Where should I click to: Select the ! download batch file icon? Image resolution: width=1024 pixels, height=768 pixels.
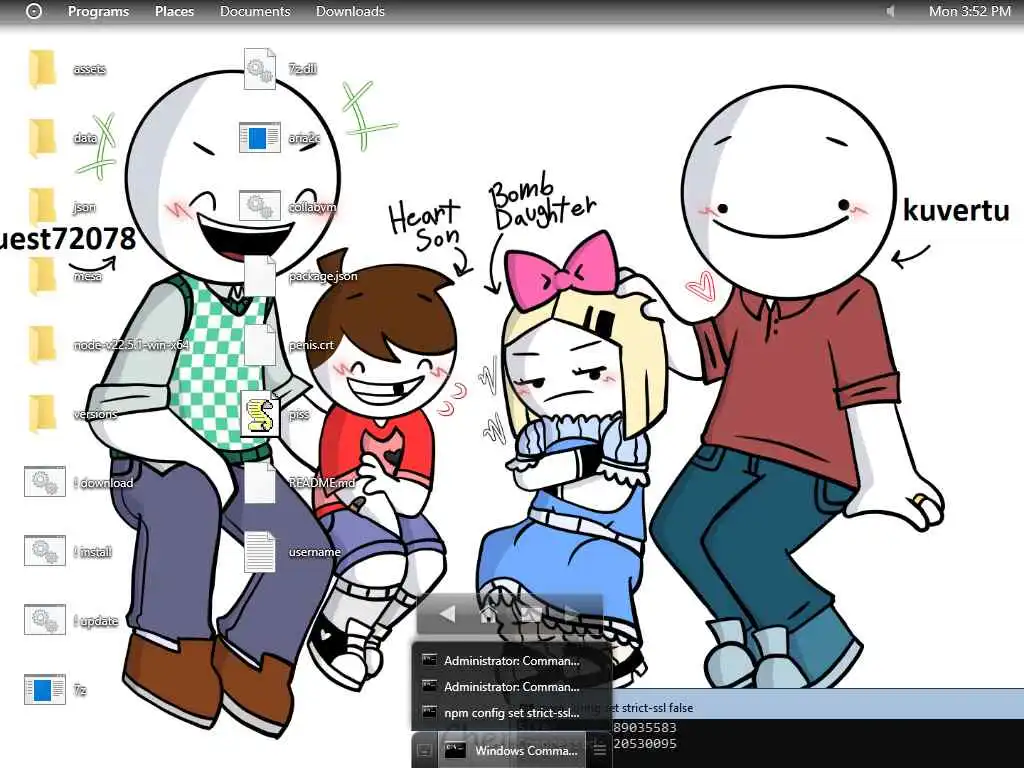coord(45,482)
